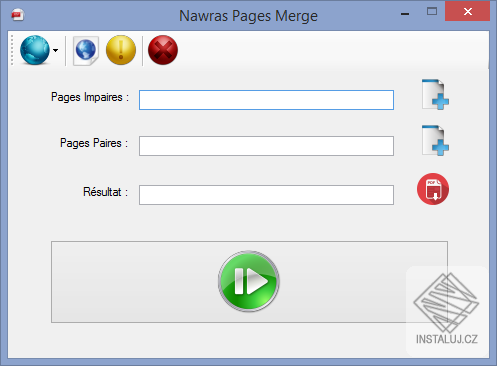Click the app icon in title bar

point(17,15)
